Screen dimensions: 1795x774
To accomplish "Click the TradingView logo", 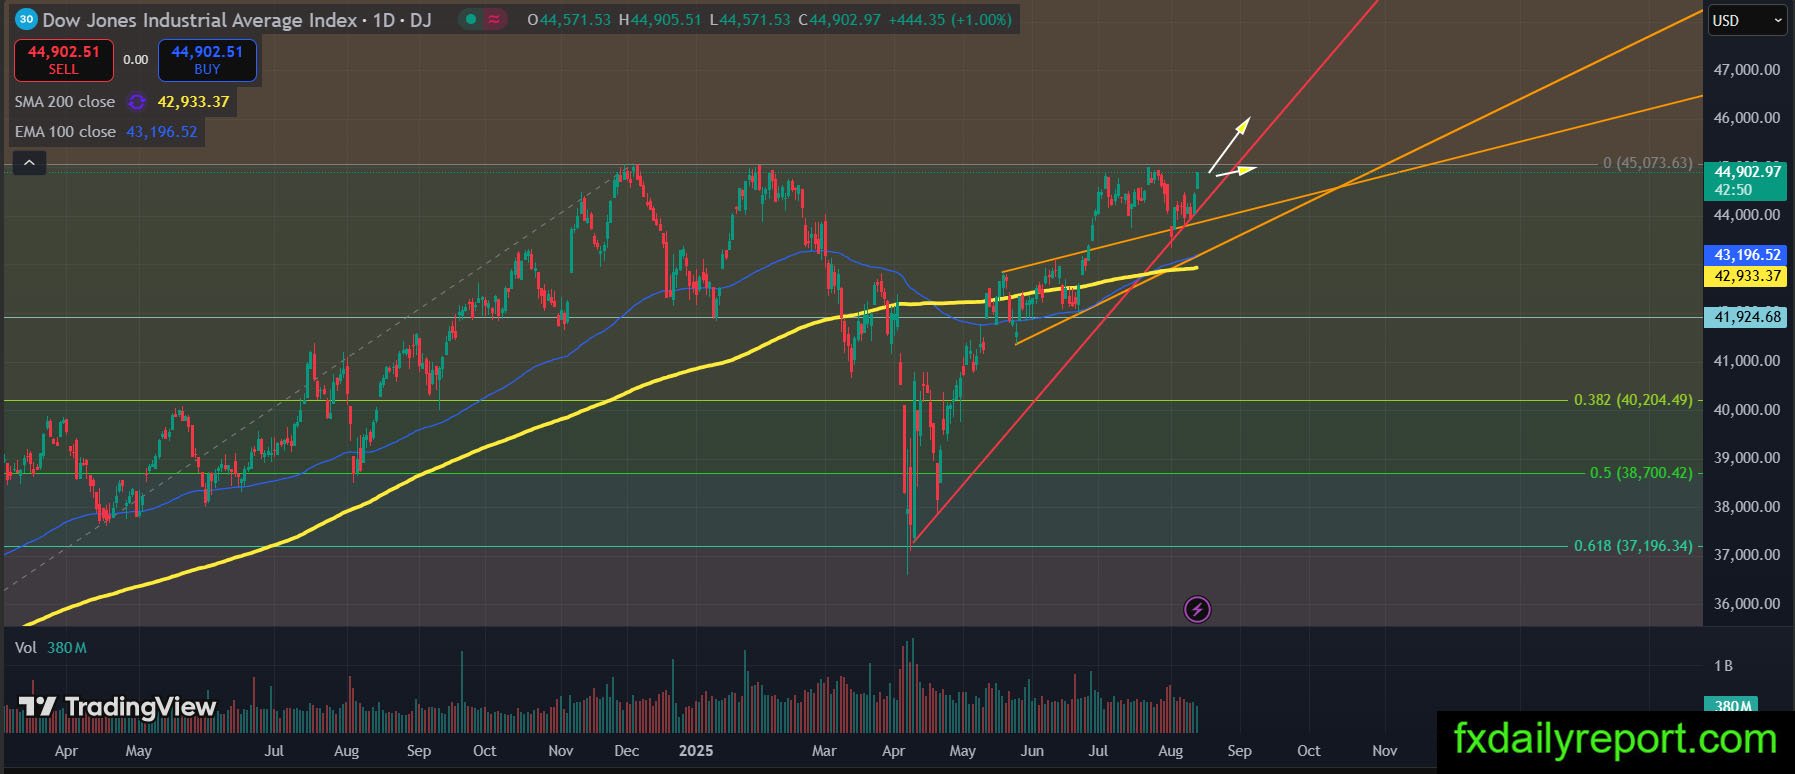I will click(x=118, y=707).
